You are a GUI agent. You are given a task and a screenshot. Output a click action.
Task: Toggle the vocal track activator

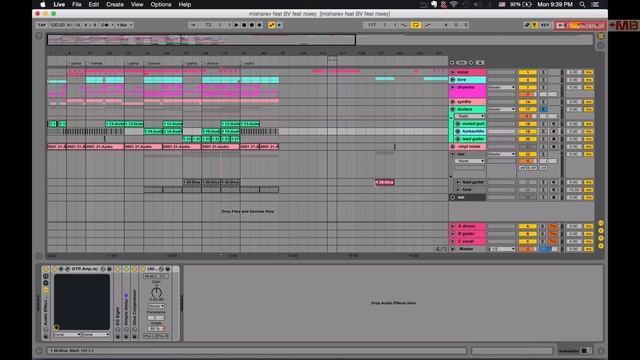(x=527, y=72)
